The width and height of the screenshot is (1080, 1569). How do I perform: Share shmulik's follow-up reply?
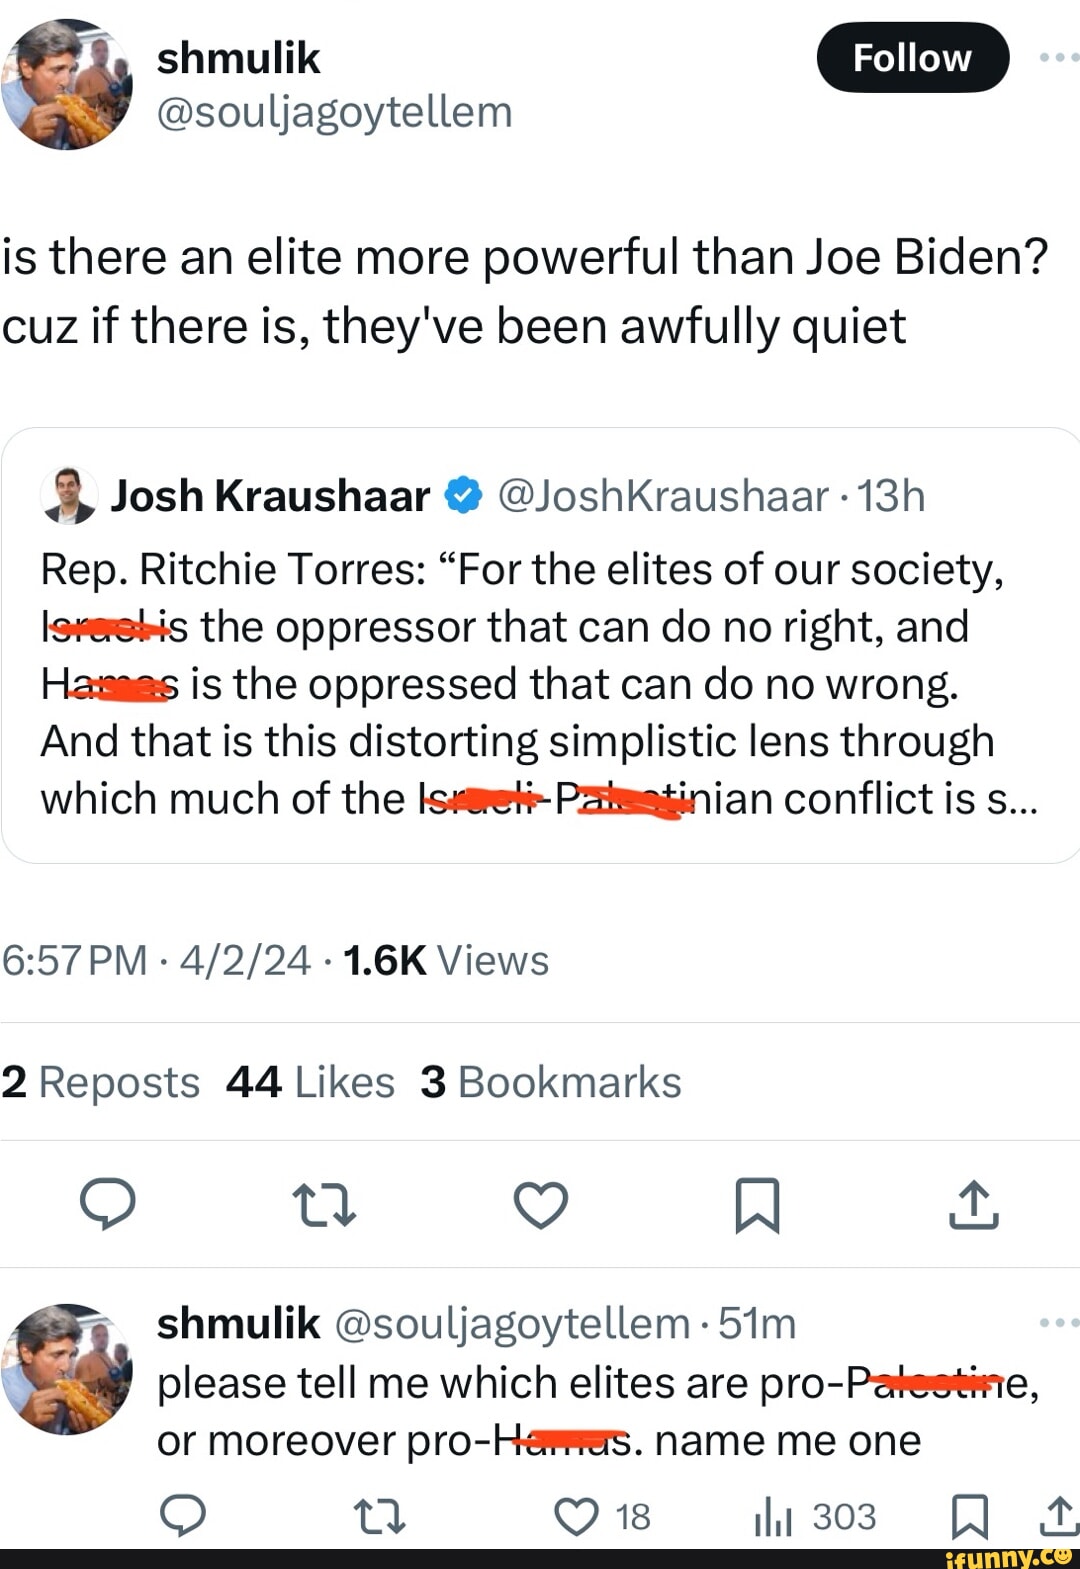[x=1058, y=1516]
